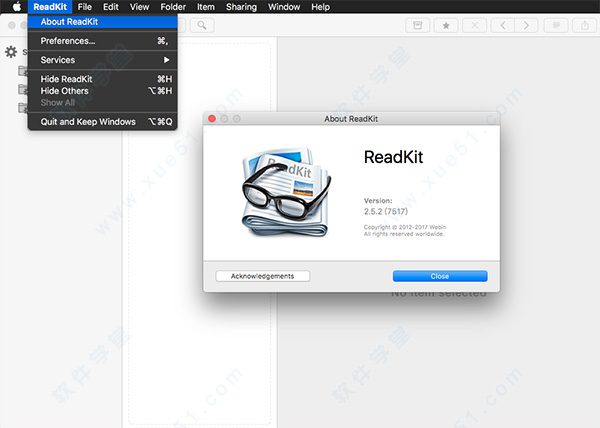Viewport: 600px width, 428px height.
Task: Open the File menu
Action: pos(85,7)
